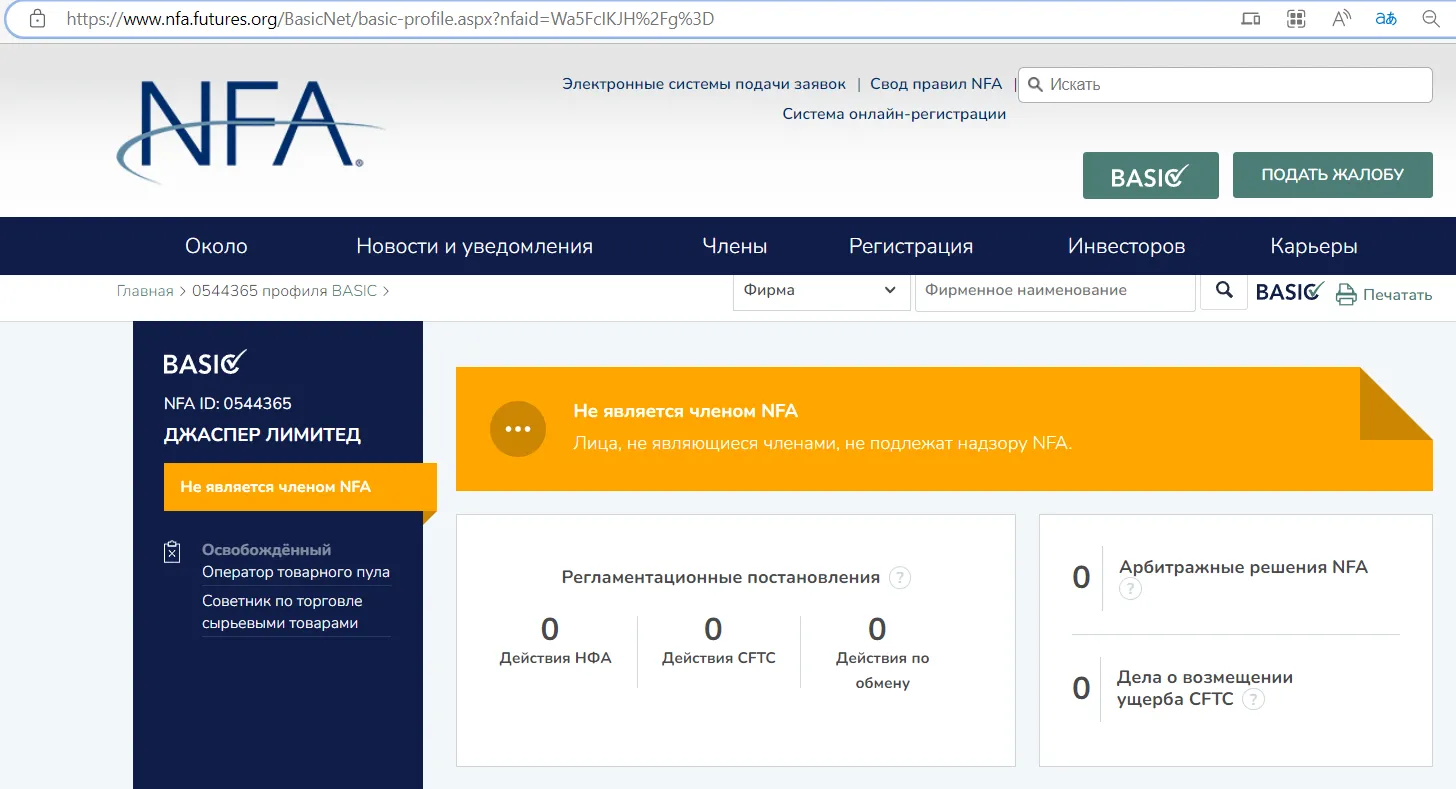Screen dimensions: 1456x789
Task: Click the browser zoom magnifier icon
Action: tap(1431, 19)
